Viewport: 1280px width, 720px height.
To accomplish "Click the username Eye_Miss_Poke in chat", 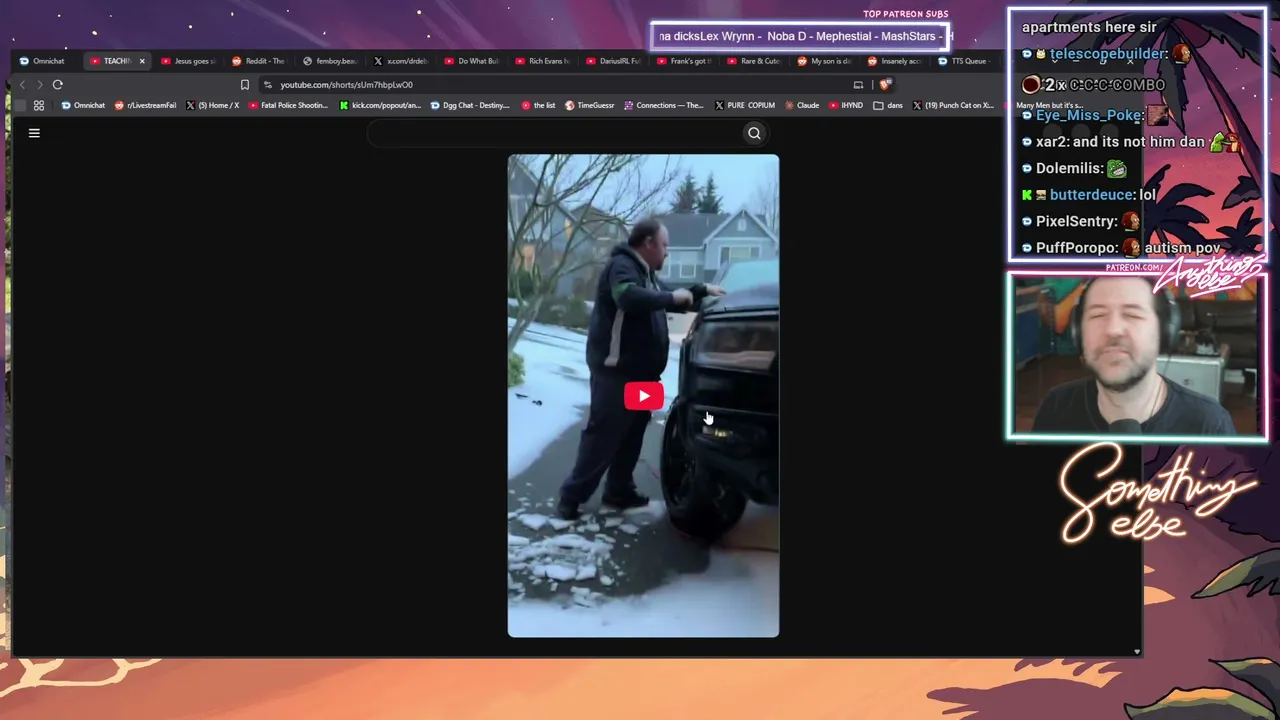I will (x=1089, y=116).
